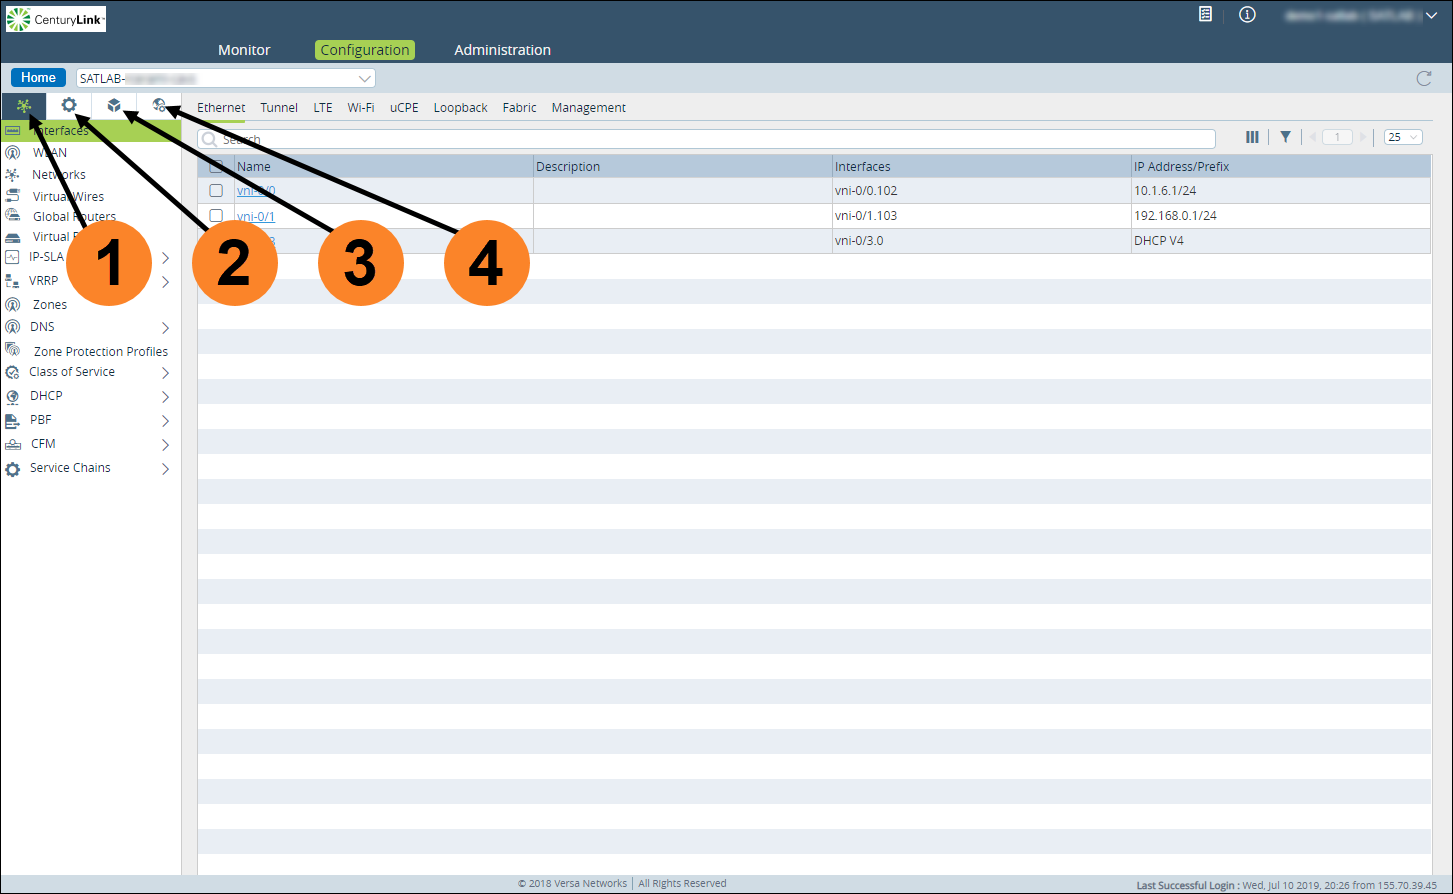Click the info icon in the top bar
Image resolution: width=1453 pixels, height=894 pixels.
(x=1246, y=15)
